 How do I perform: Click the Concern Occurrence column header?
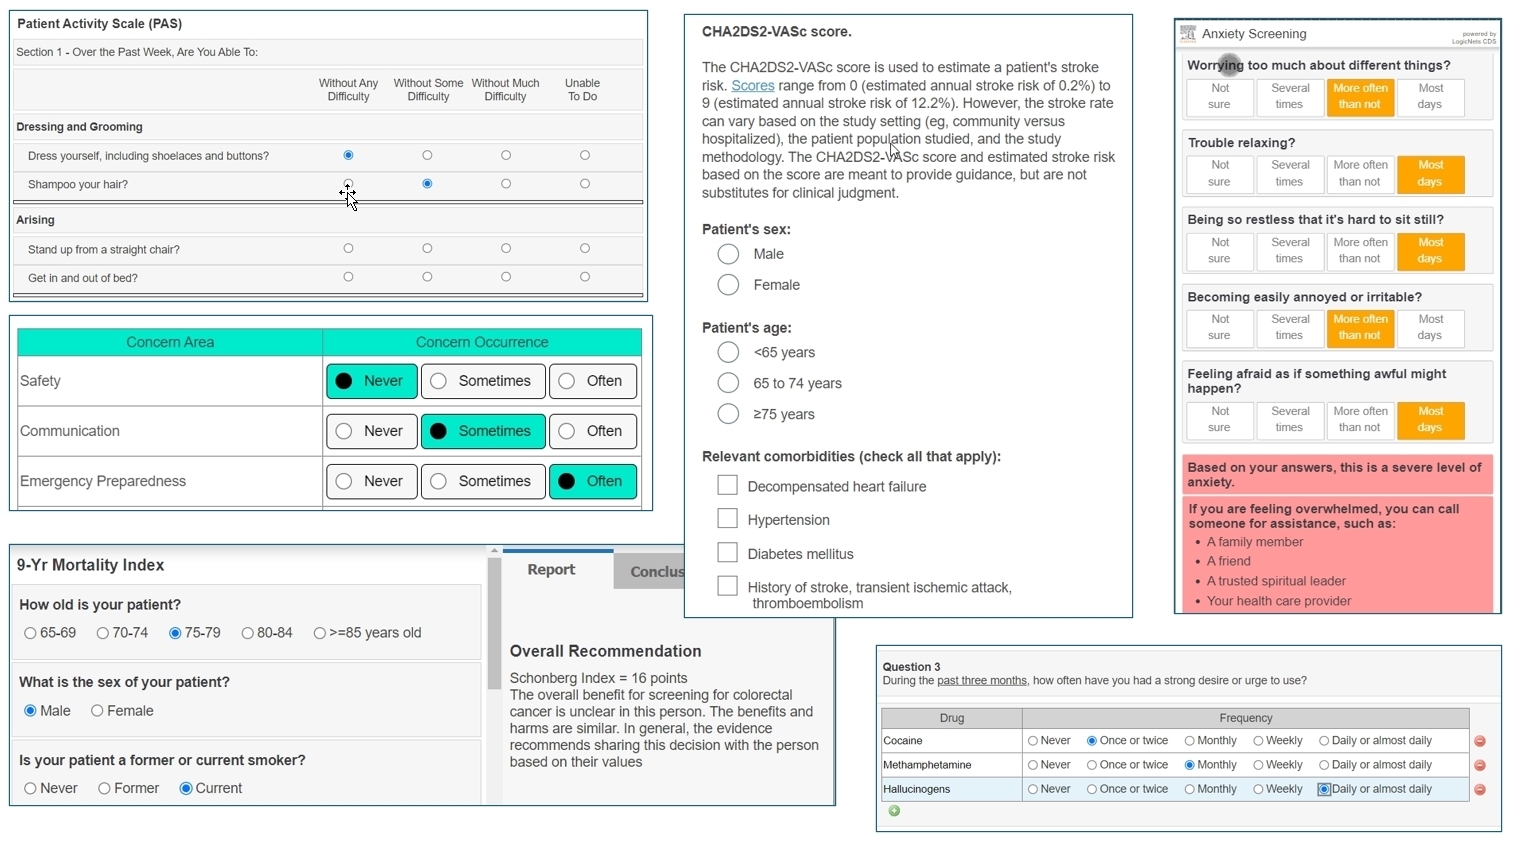click(x=482, y=342)
